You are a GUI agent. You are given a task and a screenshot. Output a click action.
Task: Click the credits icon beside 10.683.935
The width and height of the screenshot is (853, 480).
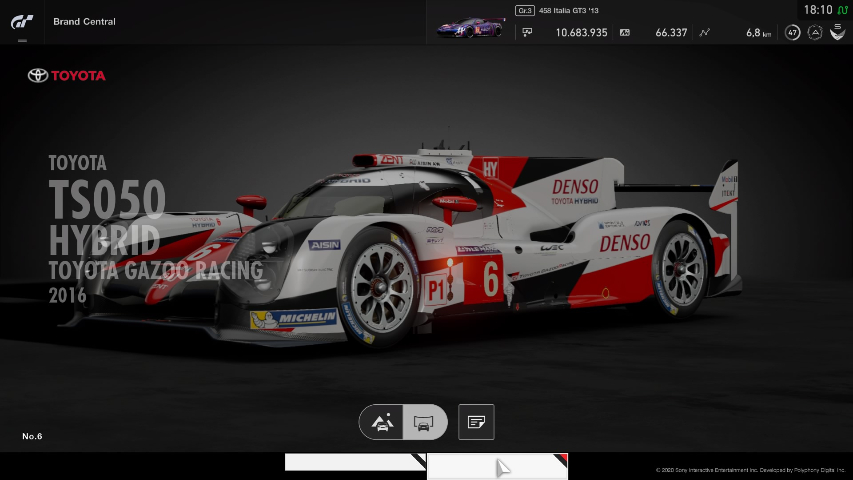[527, 32]
